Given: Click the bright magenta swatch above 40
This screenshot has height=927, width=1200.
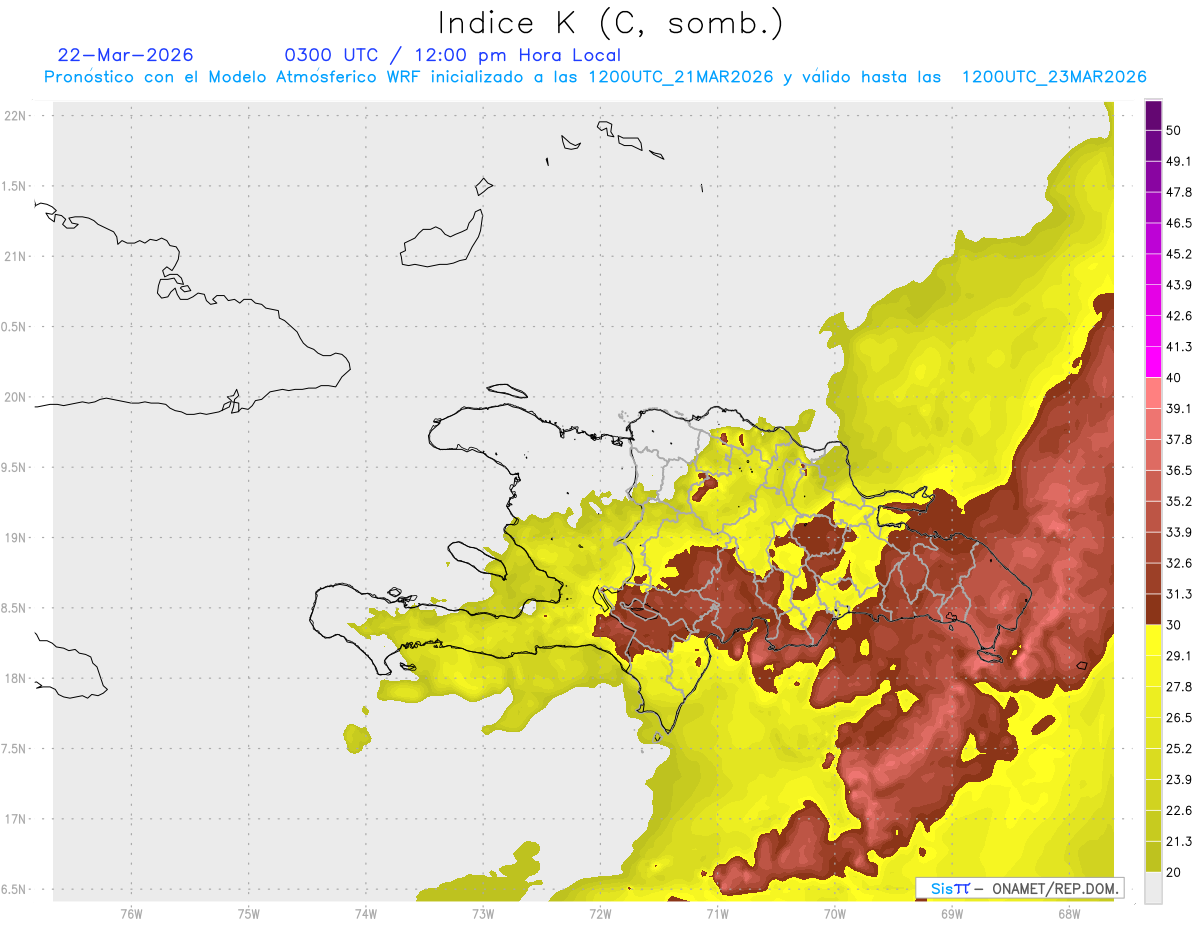Looking at the screenshot, I should tap(1153, 361).
